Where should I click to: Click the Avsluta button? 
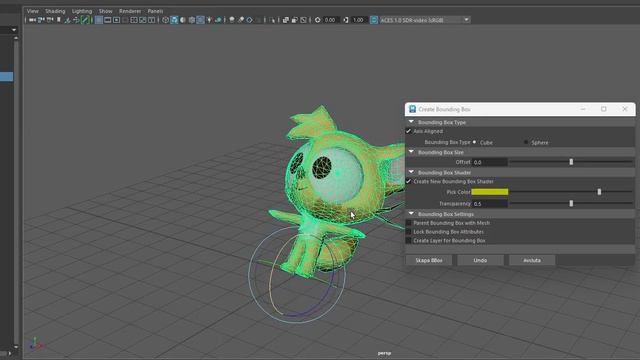click(x=532, y=260)
